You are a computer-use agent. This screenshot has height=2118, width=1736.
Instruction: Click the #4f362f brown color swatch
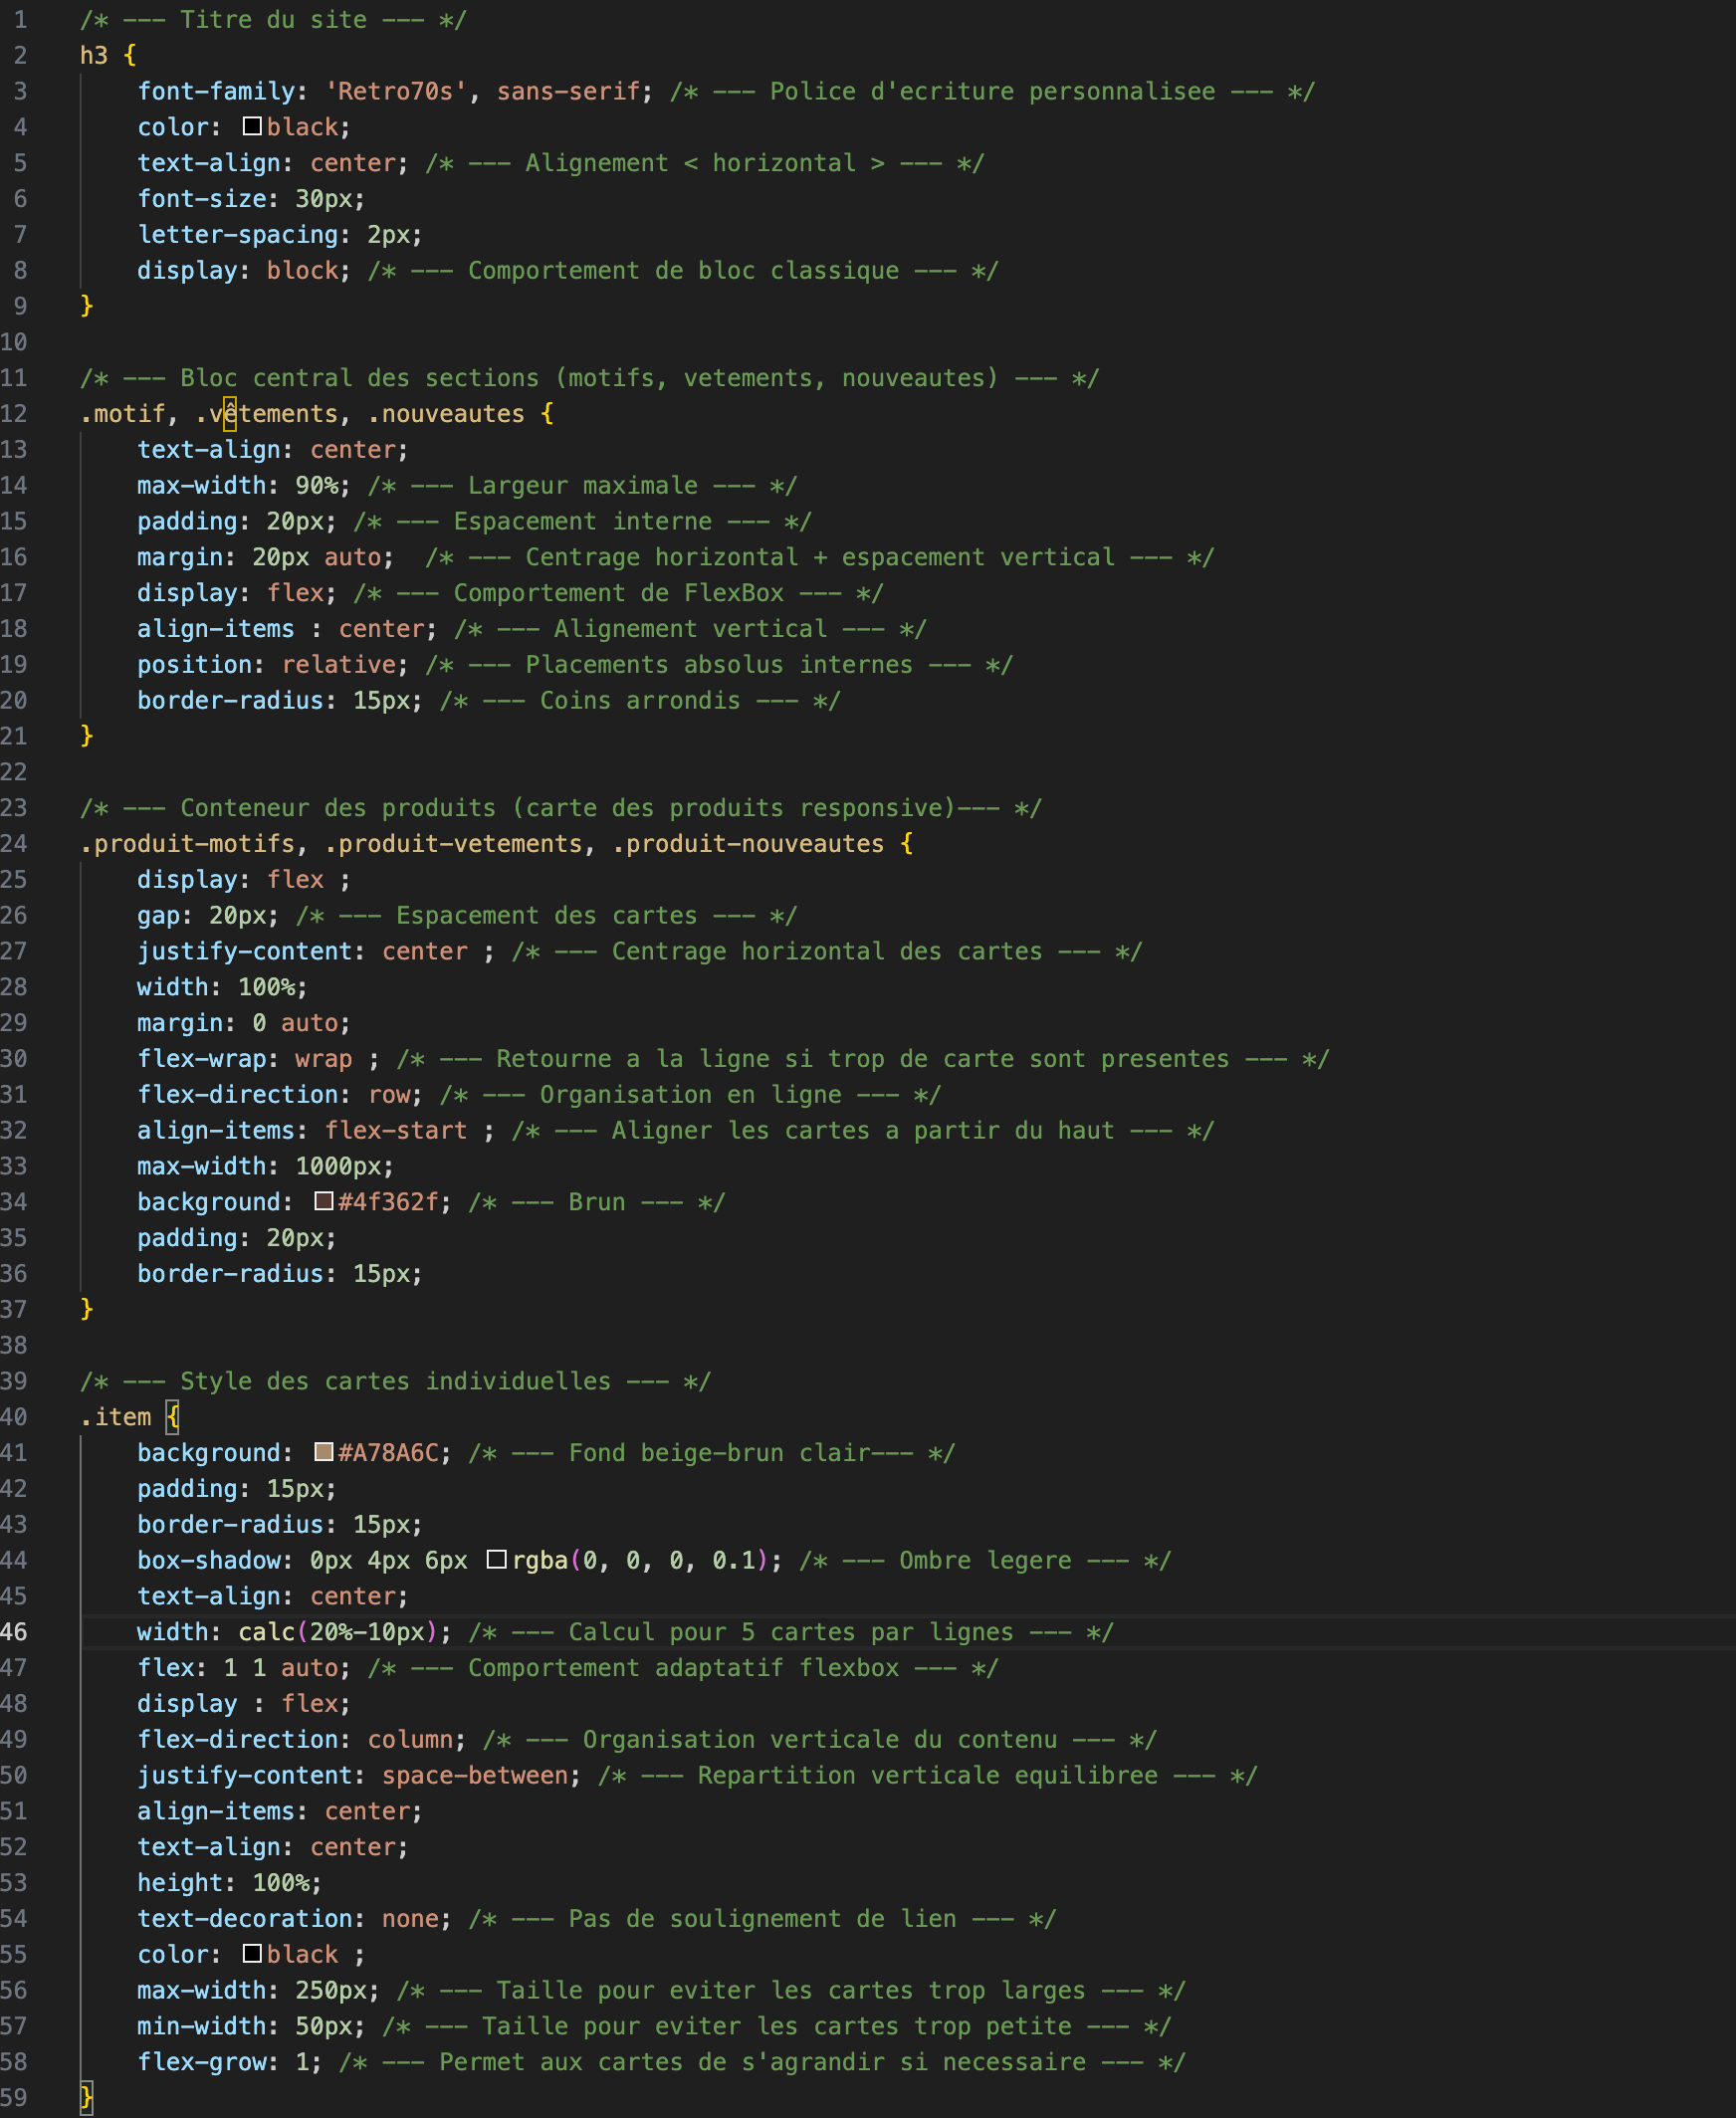pos(322,1201)
